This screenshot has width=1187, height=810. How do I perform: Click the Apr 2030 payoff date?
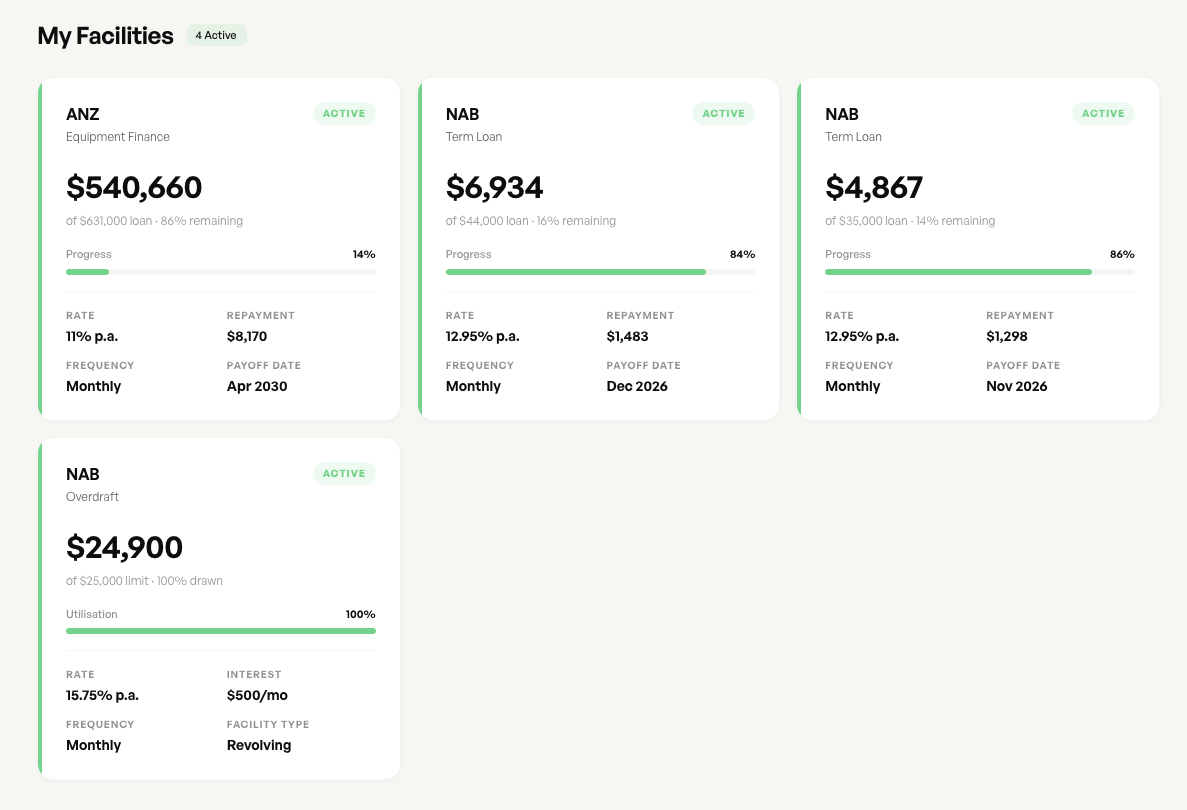[257, 386]
